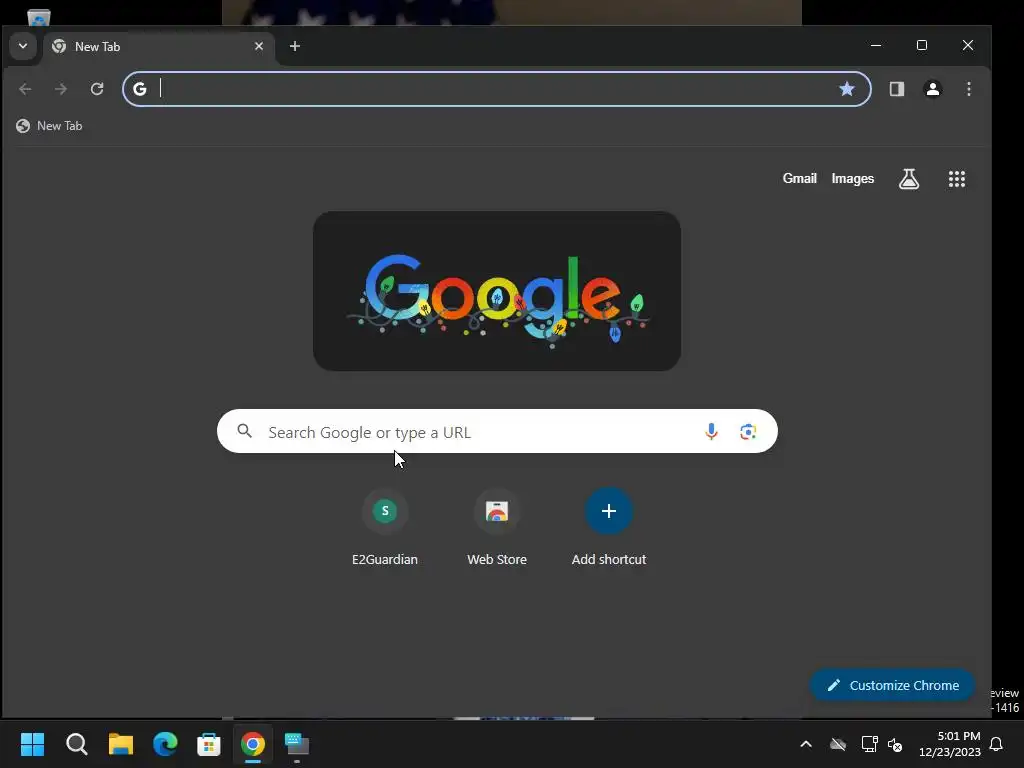This screenshot has width=1024, height=768.
Task: Open notification bell in taskbar
Action: [x=996, y=744]
